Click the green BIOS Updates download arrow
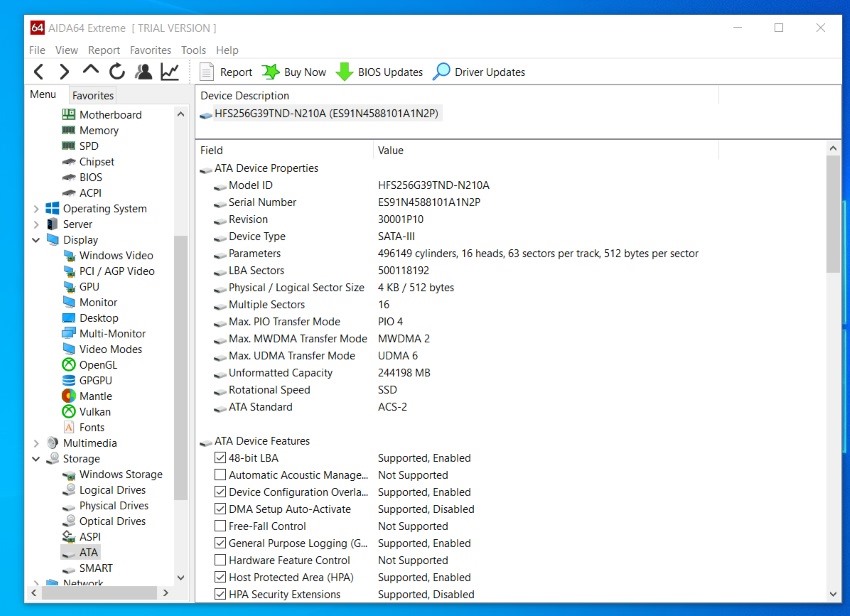Image resolution: width=850 pixels, height=616 pixels. pyautogui.click(x=344, y=72)
